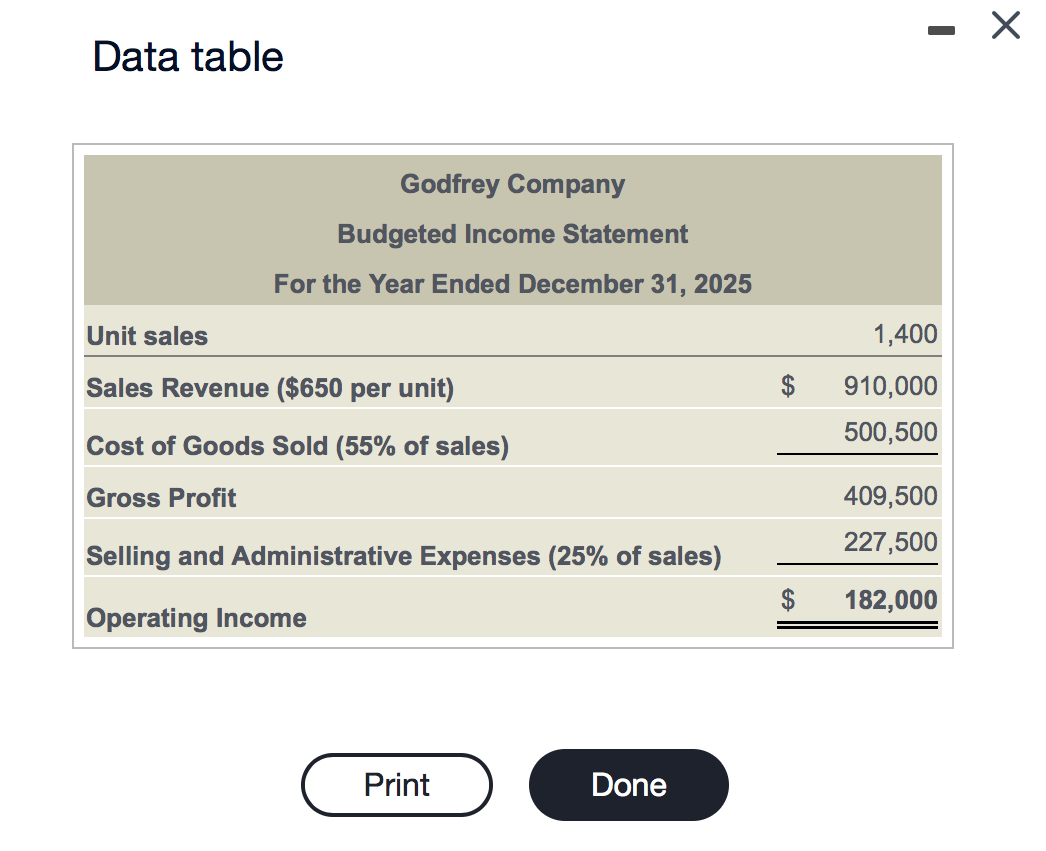Select the Unit sales row label
1046x851 pixels.
(x=148, y=336)
